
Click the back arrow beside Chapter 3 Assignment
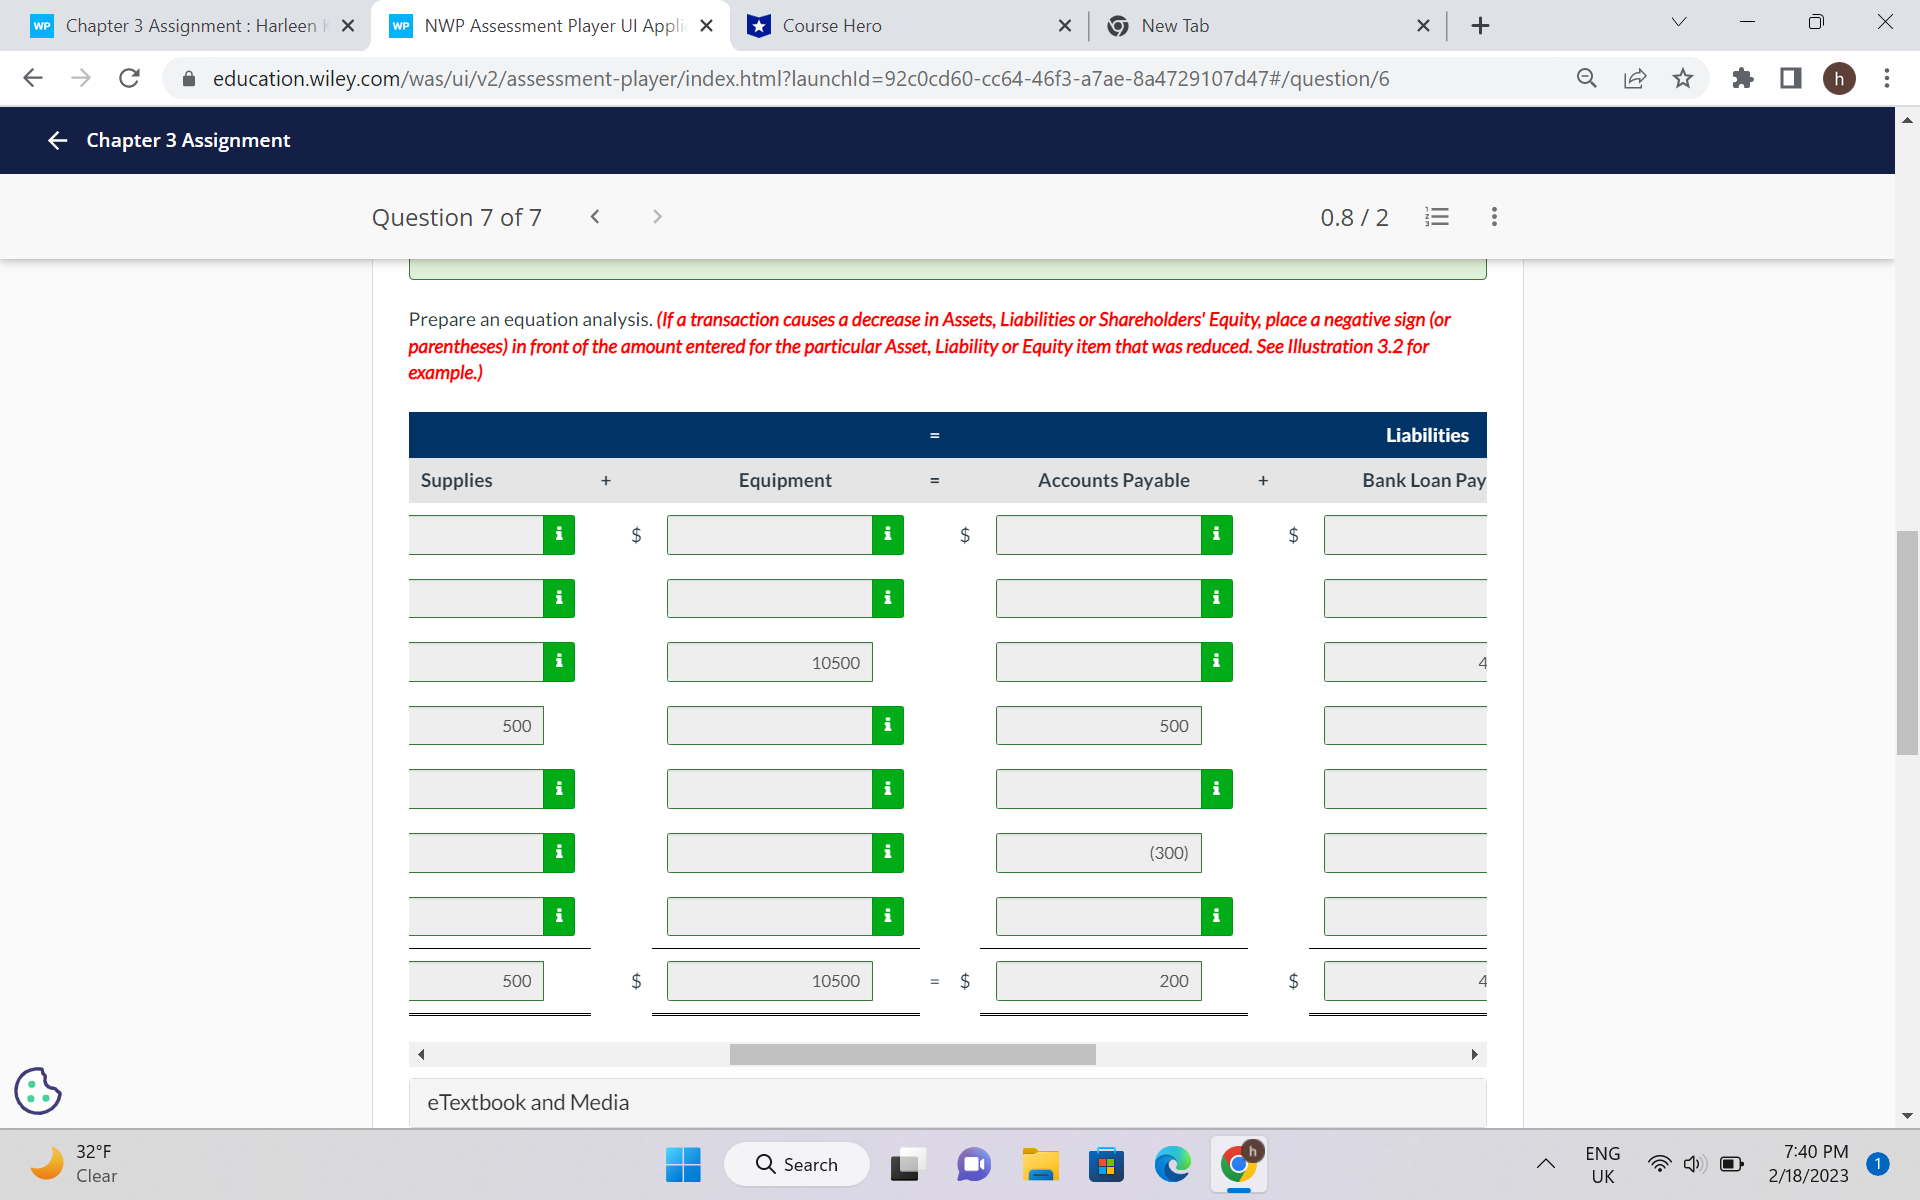click(57, 140)
